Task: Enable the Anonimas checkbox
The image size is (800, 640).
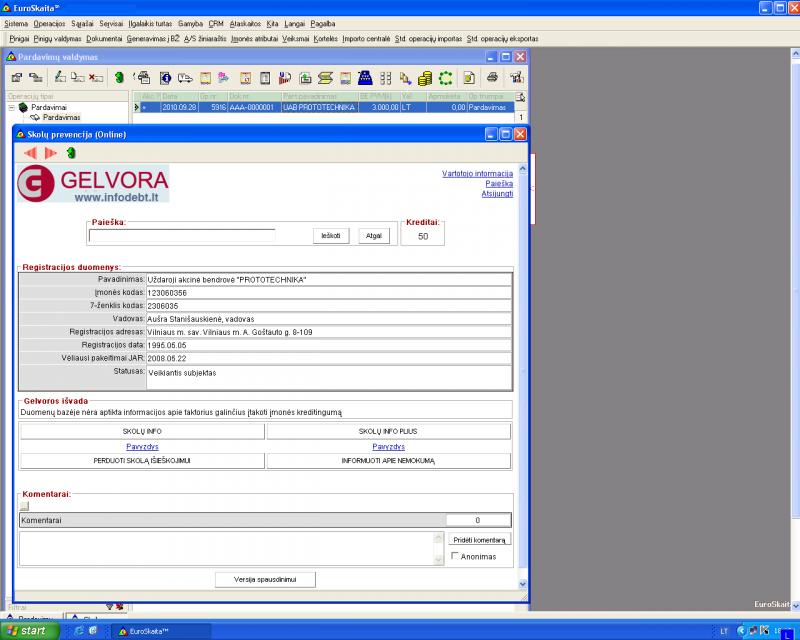Action: [456, 556]
